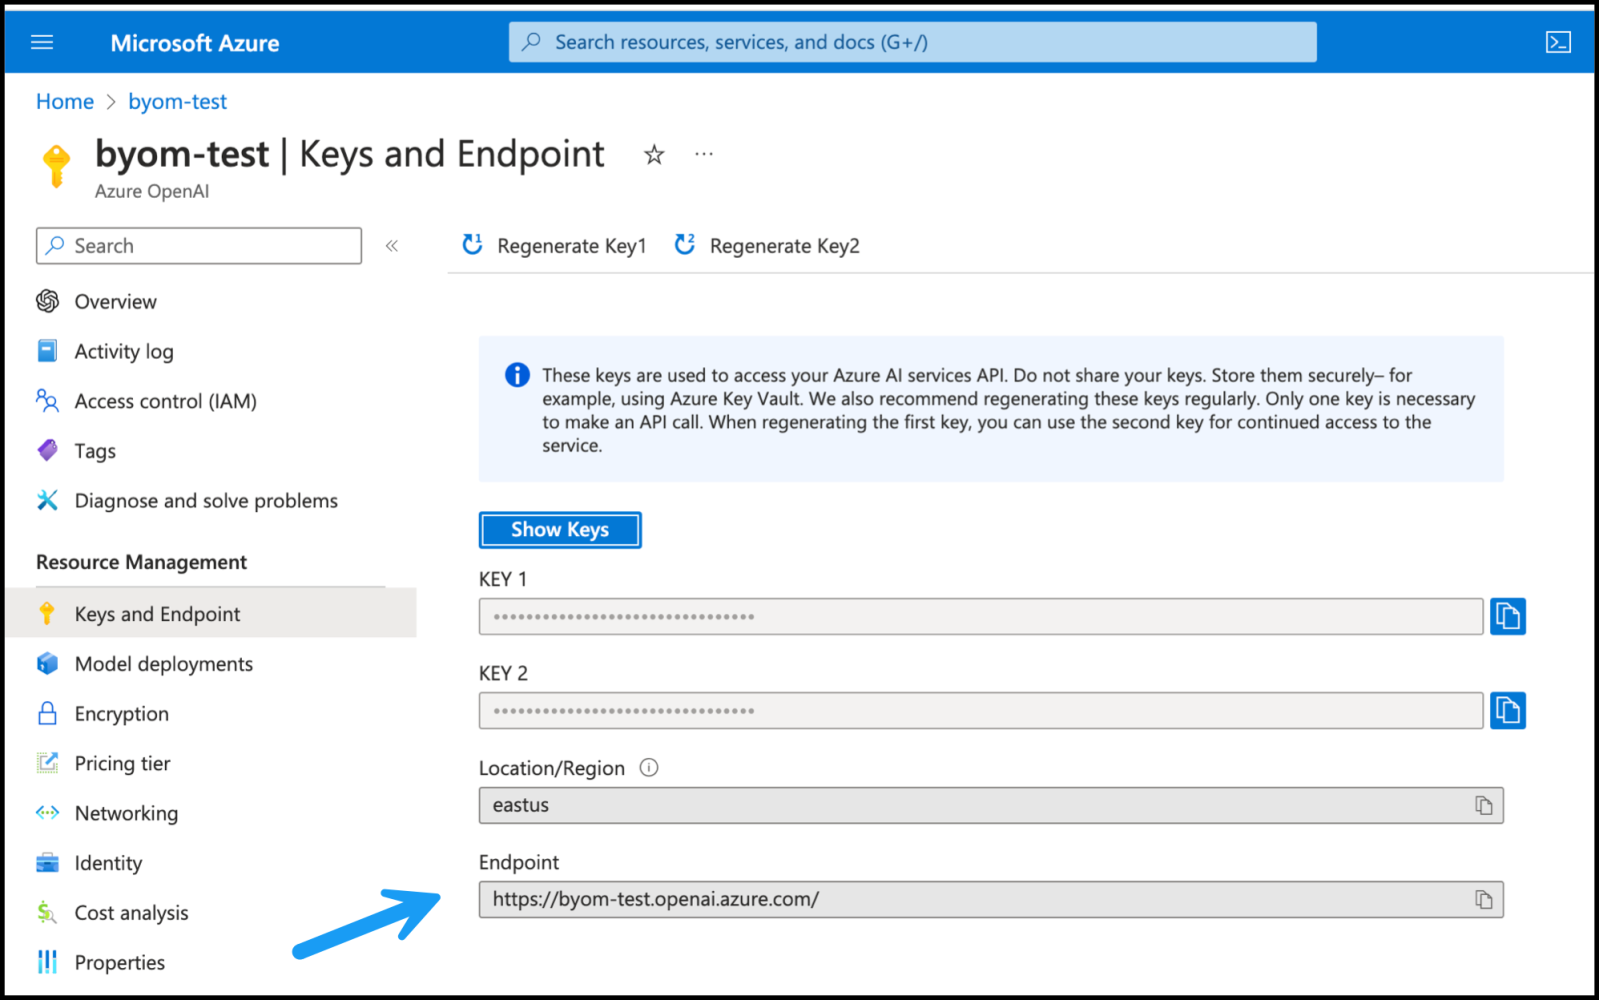1599x1000 pixels.
Task: Open Pricing tier page
Action: point(123,764)
